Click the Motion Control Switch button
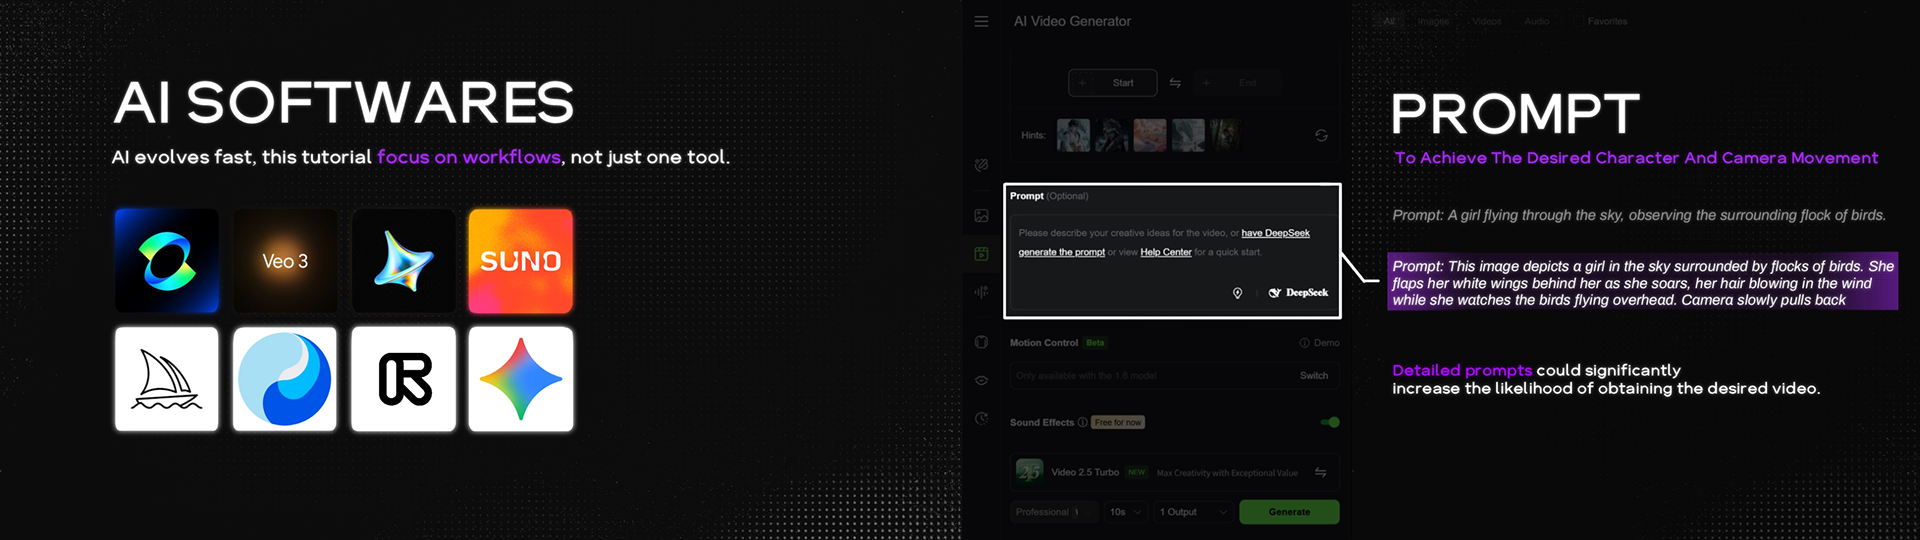The height and width of the screenshot is (540, 1920). (x=1314, y=376)
